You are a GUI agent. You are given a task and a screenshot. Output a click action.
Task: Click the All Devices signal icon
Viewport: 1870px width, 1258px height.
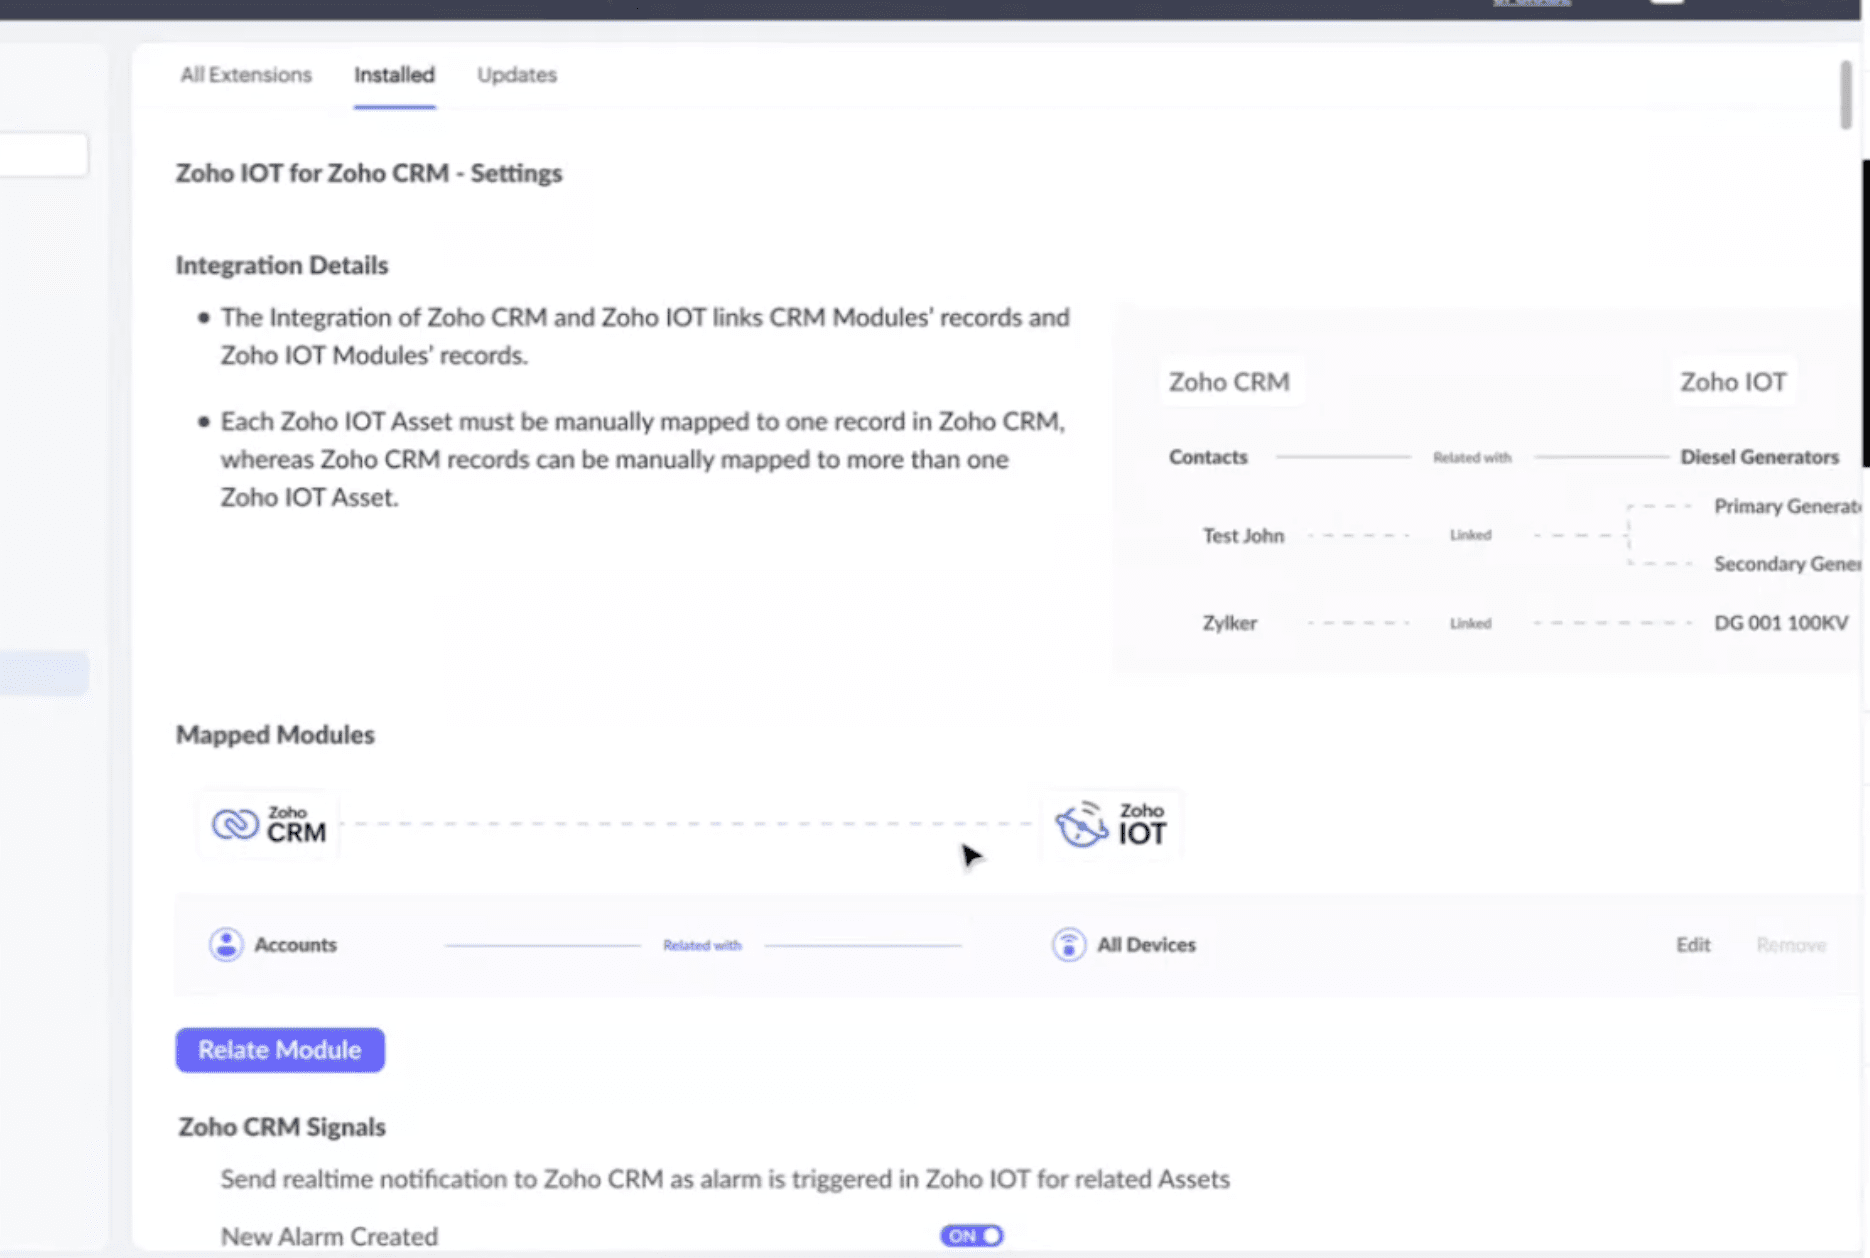[1068, 944]
